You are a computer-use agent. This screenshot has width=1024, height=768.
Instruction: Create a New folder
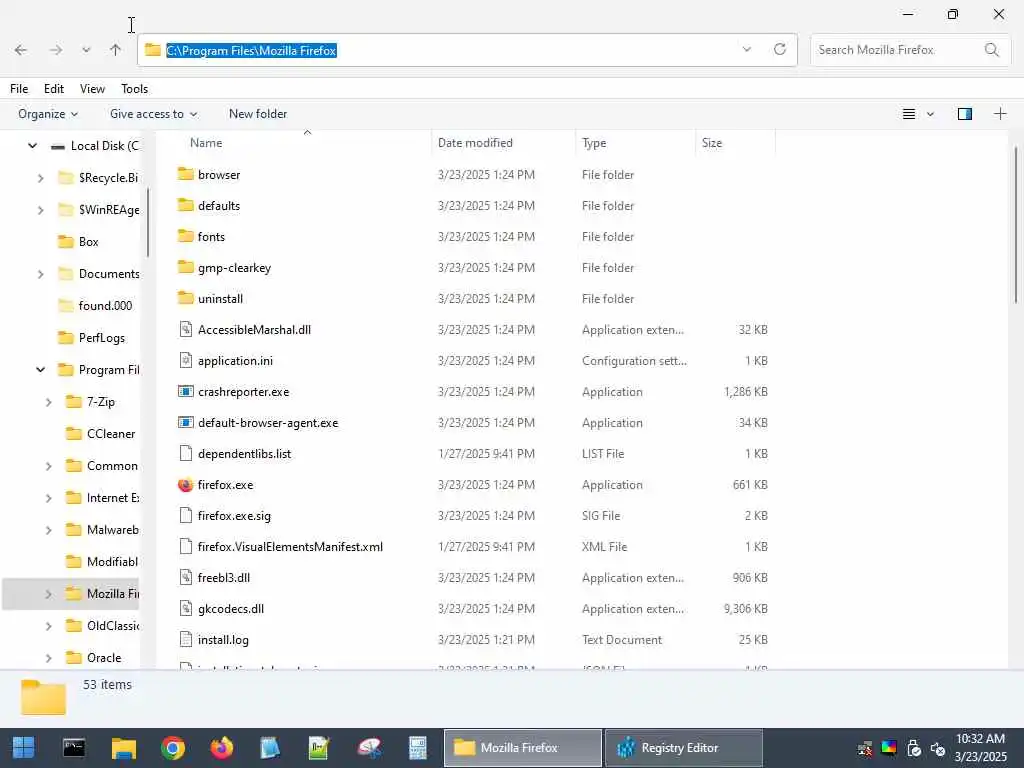click(x=258, y=114)
